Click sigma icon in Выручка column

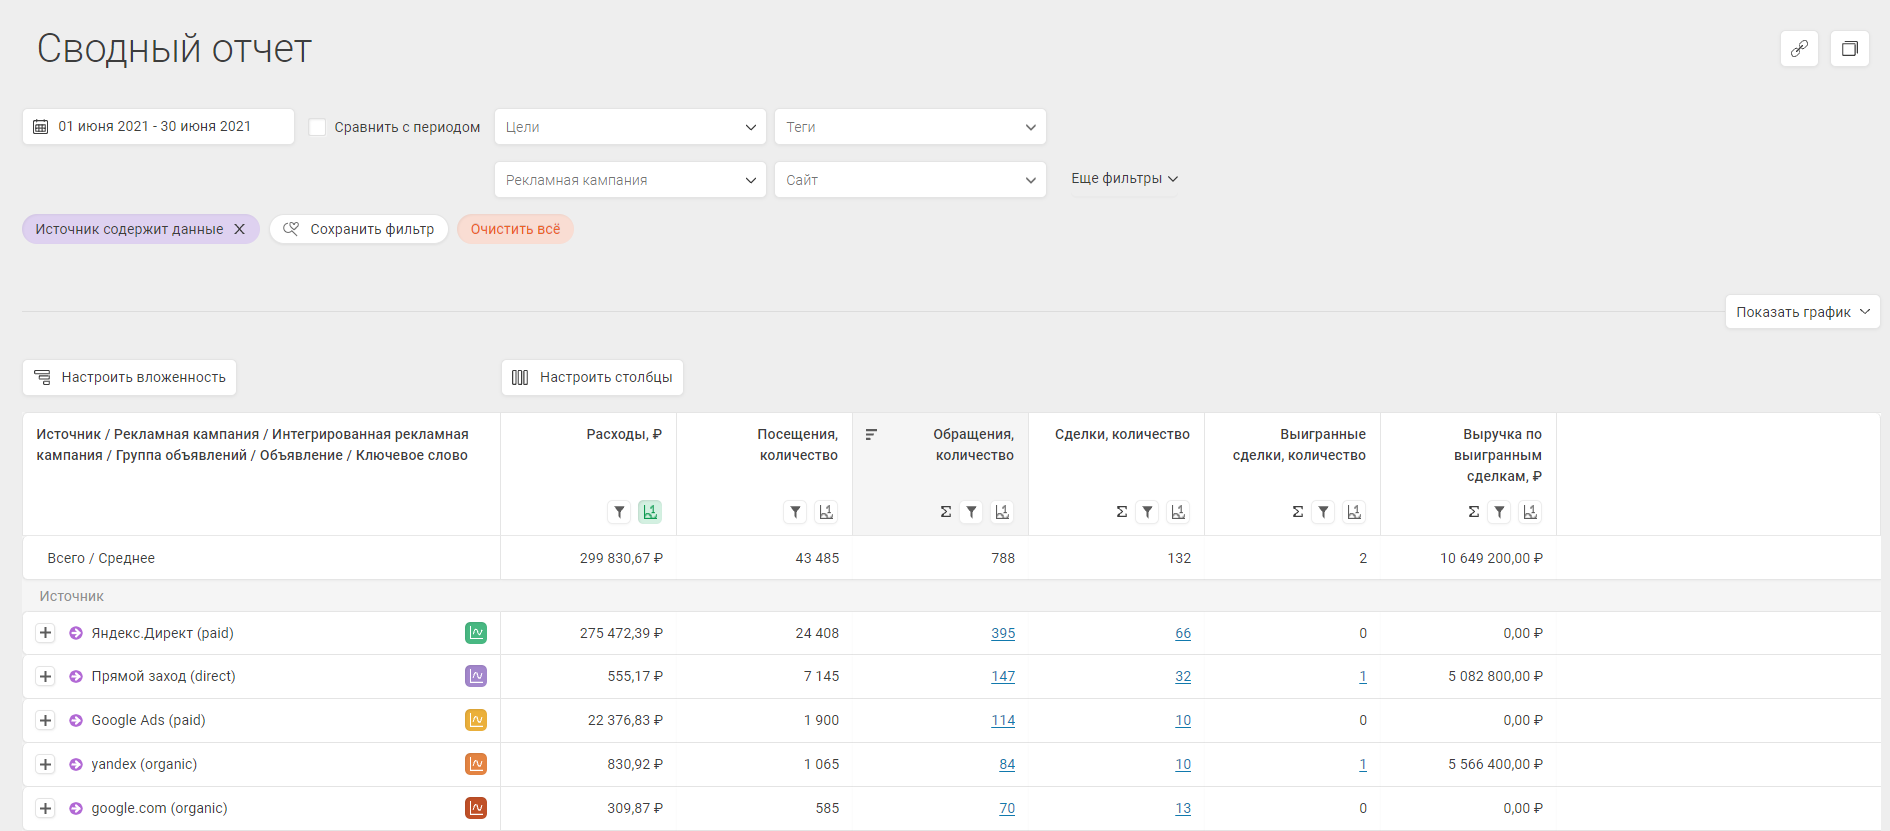1473,512
